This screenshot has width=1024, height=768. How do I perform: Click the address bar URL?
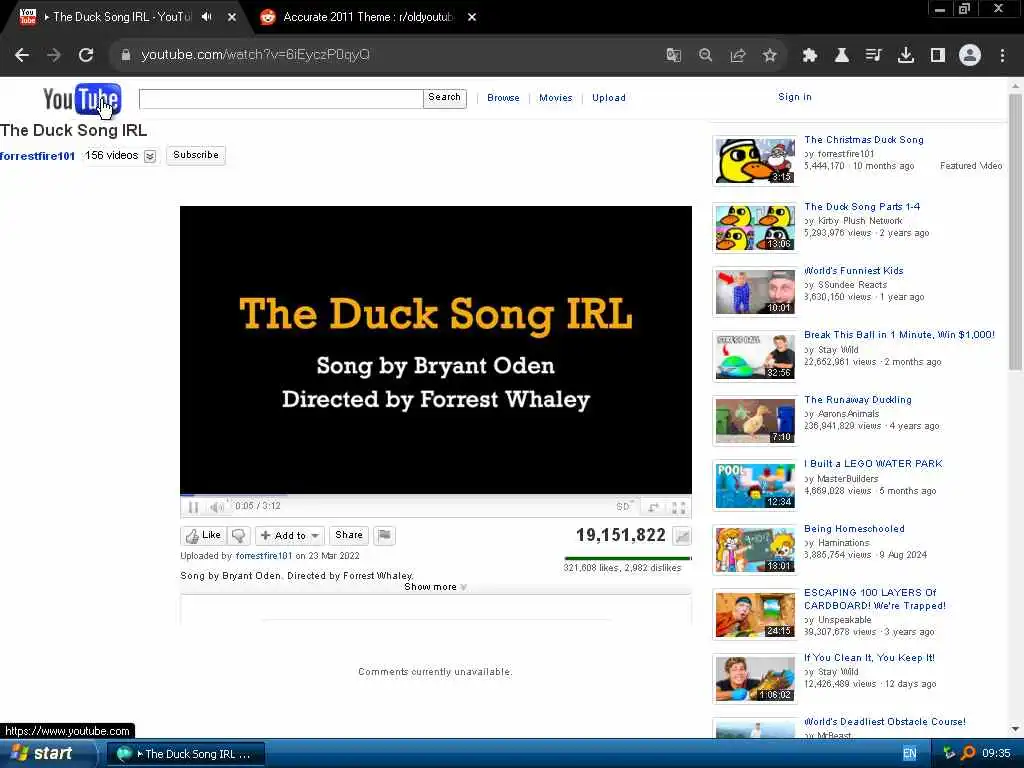click(255, 55)
